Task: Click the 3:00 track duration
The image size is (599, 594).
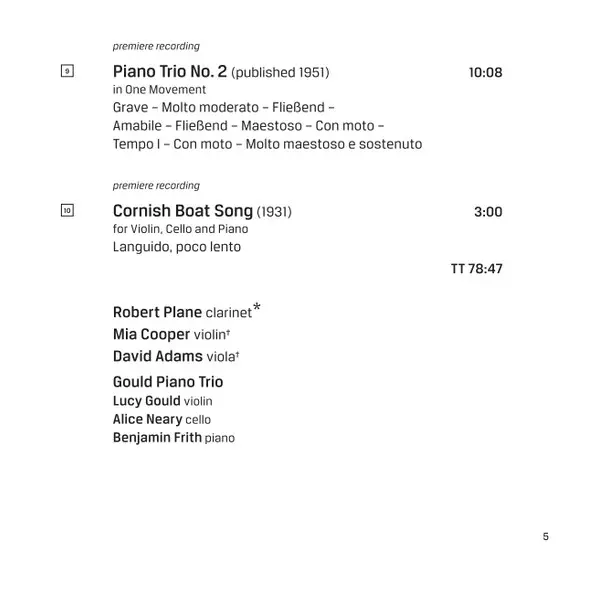Action: [x=488, y=212]
